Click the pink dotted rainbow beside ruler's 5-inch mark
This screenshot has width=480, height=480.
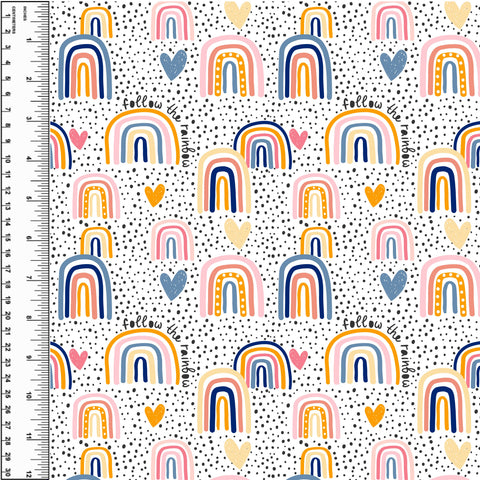pos(96,196)
